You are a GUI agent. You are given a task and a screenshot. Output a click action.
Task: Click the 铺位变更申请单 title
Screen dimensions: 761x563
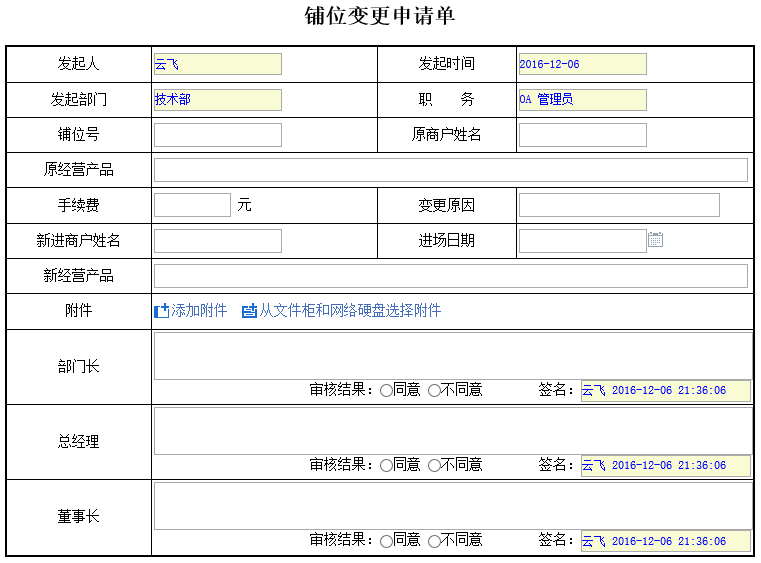(x=380, y=16)
